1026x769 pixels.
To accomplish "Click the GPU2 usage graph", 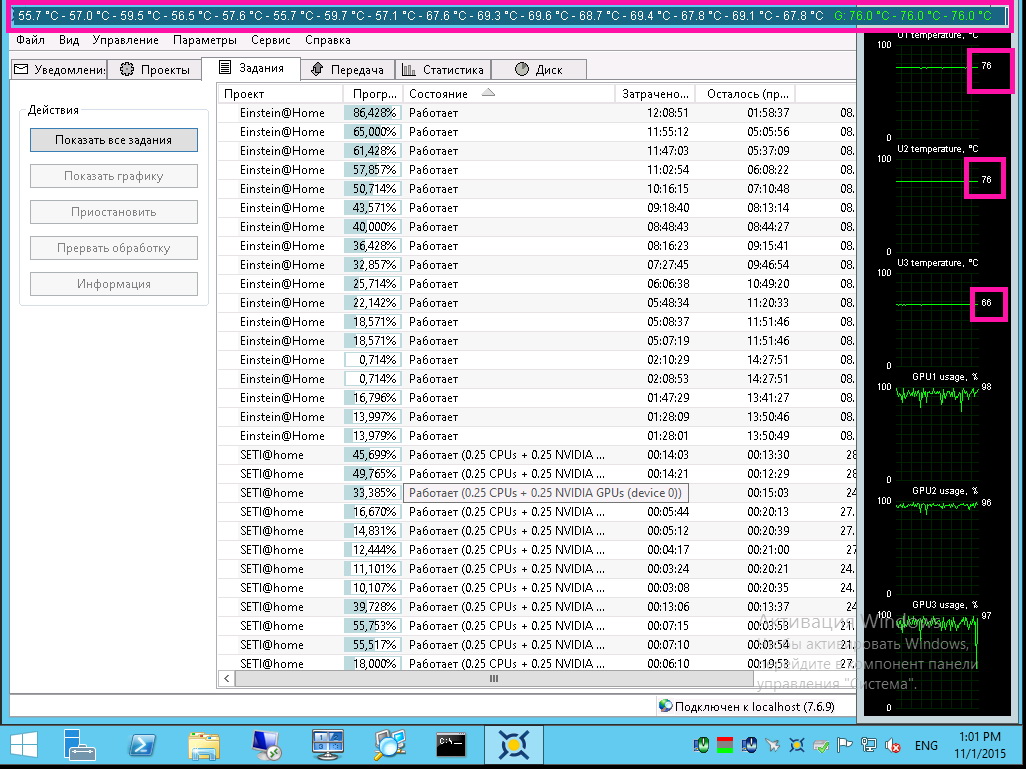I will pos(937,546).
